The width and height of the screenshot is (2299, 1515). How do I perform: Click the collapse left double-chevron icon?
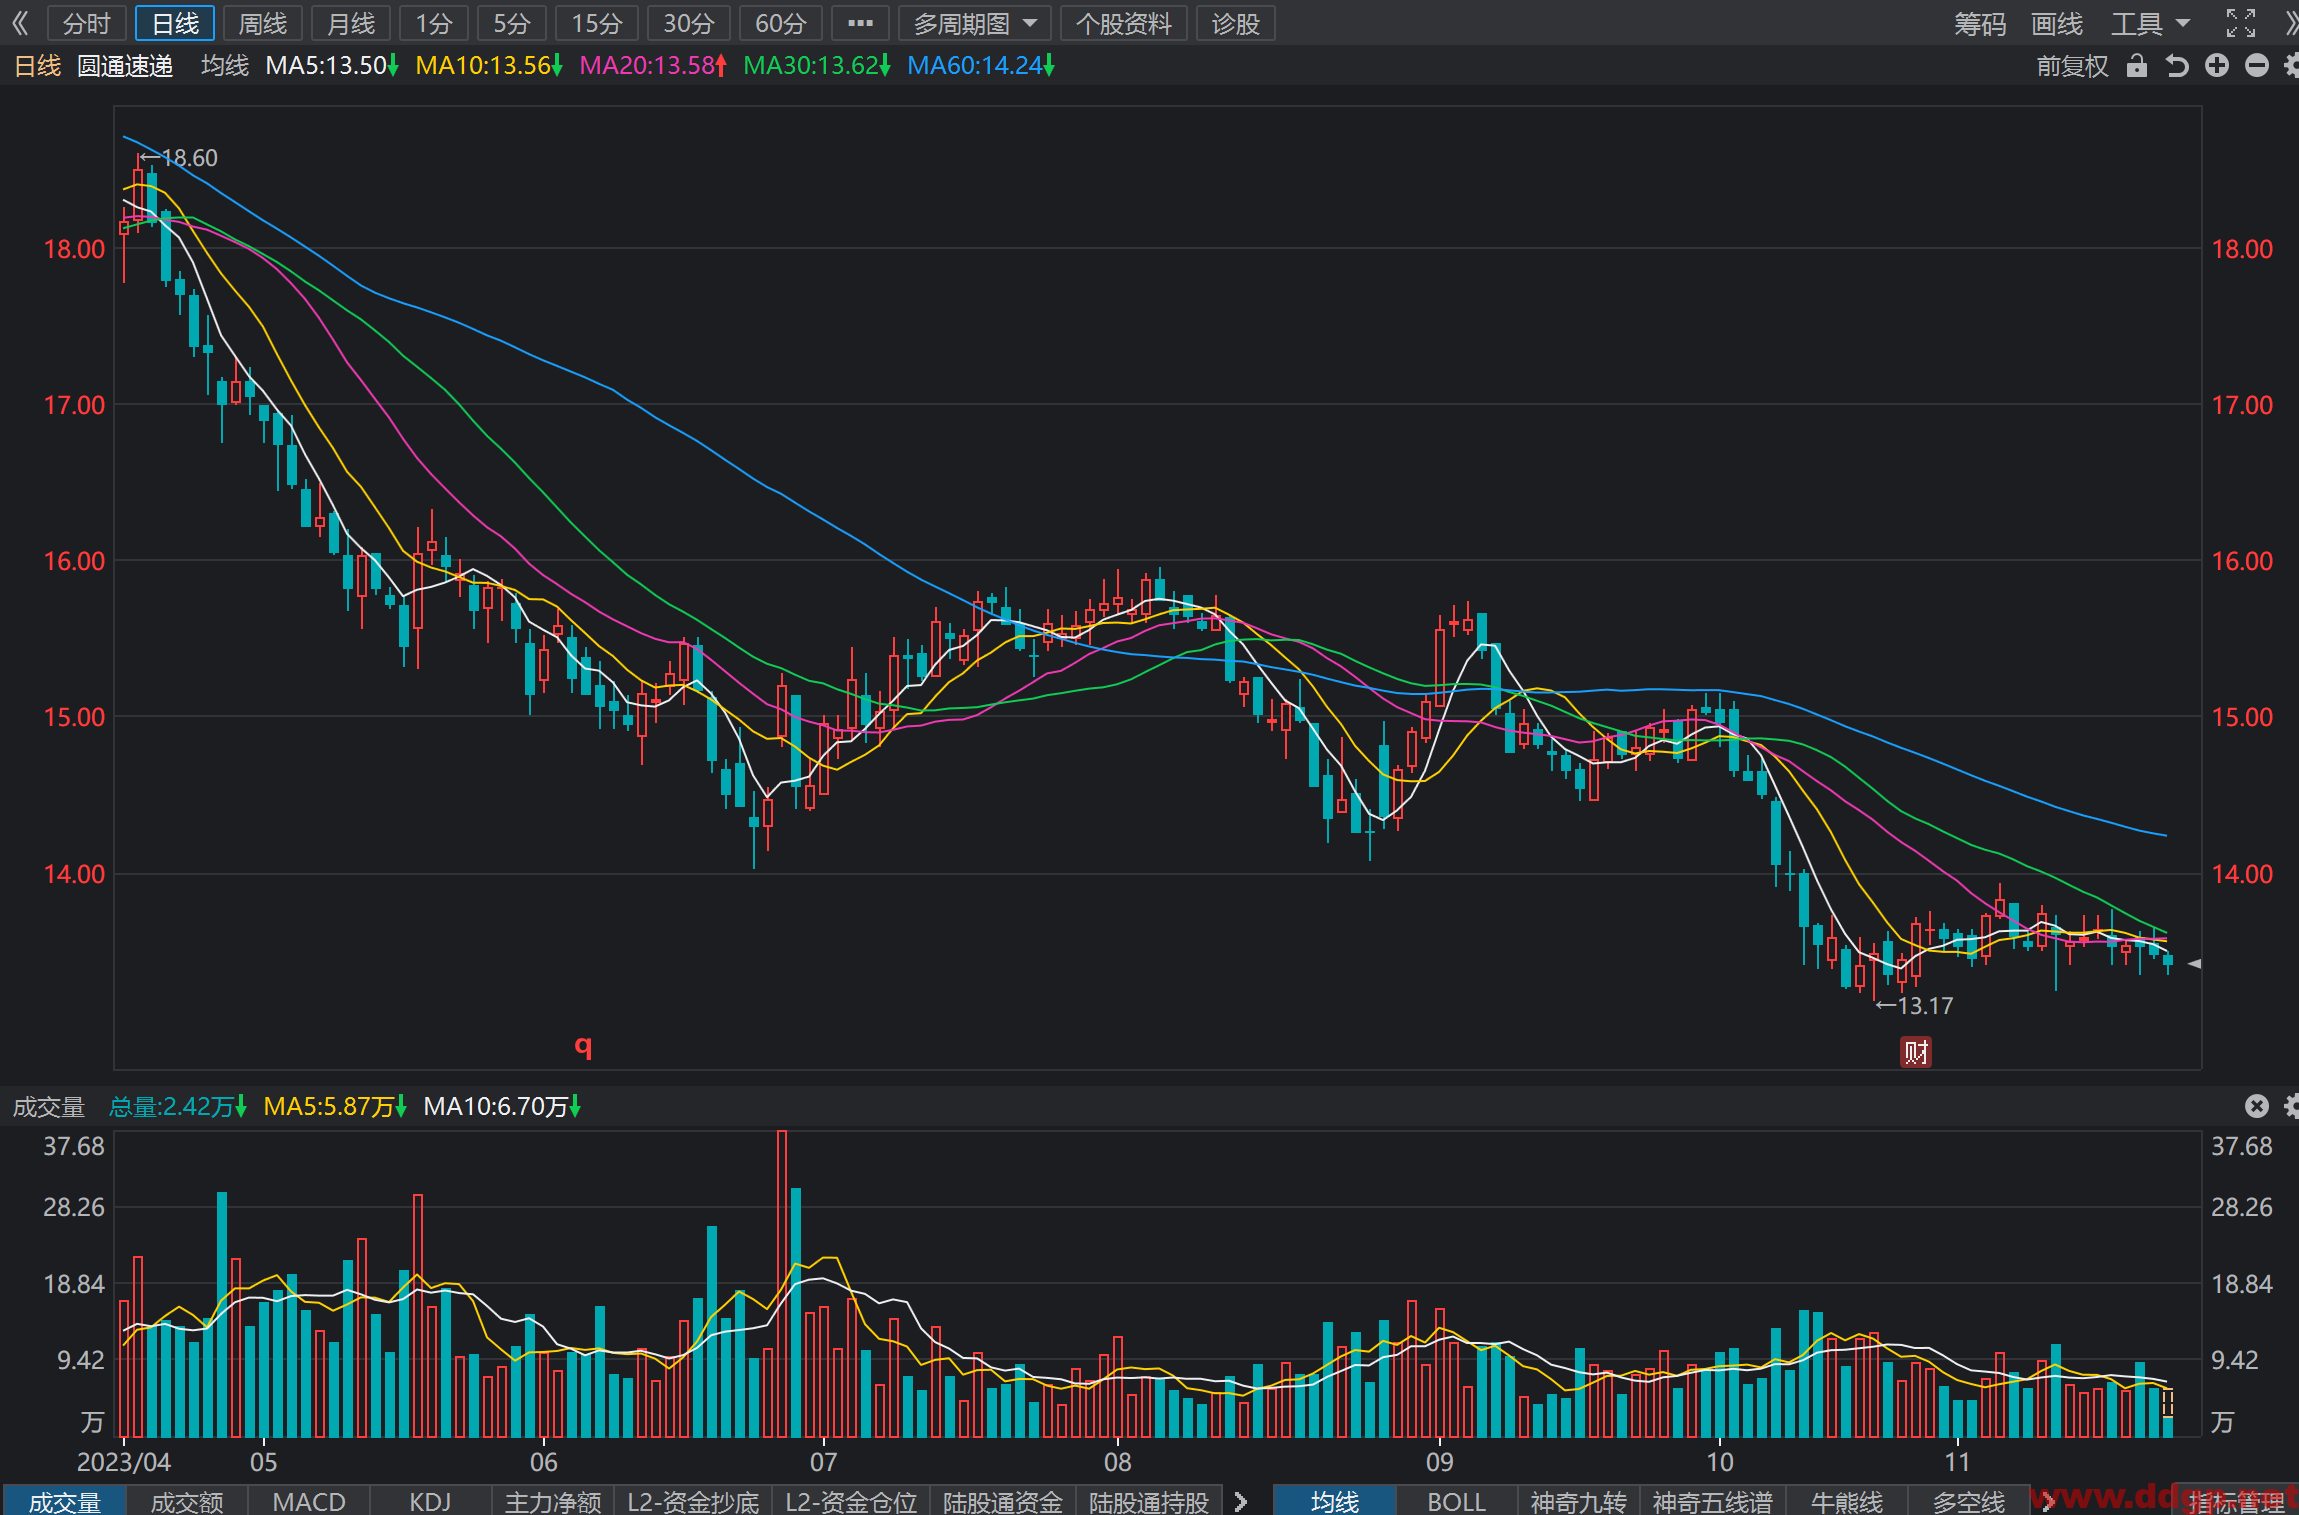19,23
